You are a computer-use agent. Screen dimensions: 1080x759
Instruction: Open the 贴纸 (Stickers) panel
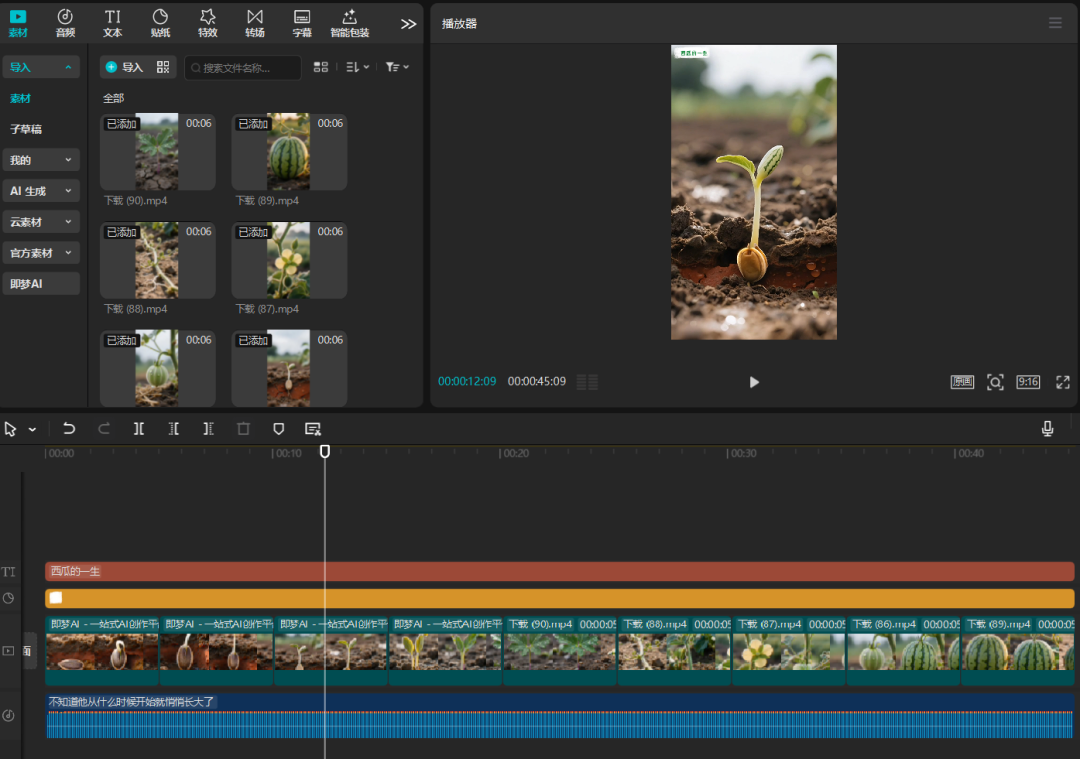tap(159, 22)
